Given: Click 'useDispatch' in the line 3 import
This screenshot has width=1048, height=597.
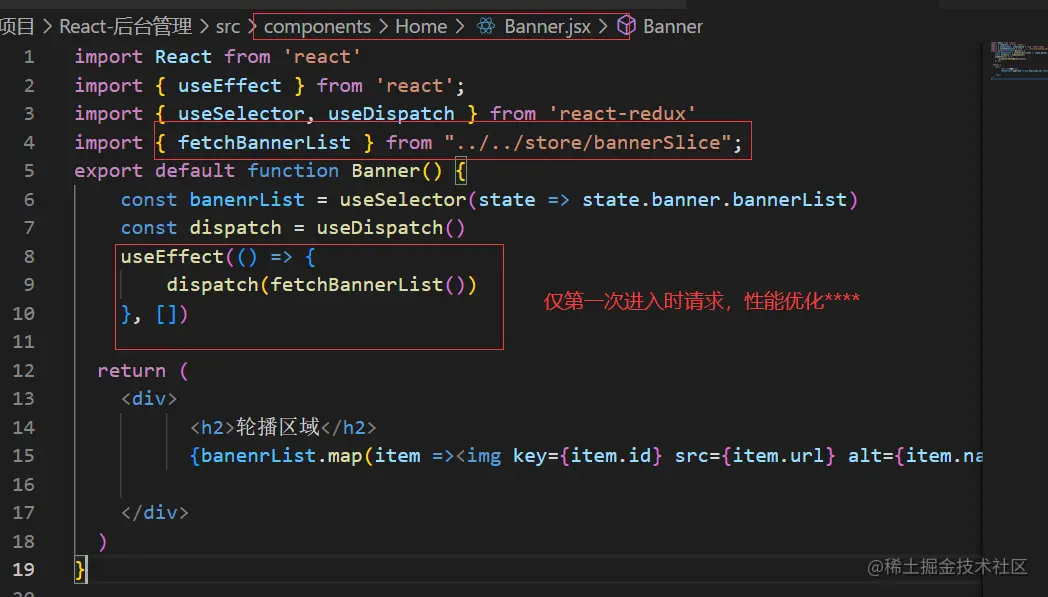Looking at the screenshot, I should 391,114.
